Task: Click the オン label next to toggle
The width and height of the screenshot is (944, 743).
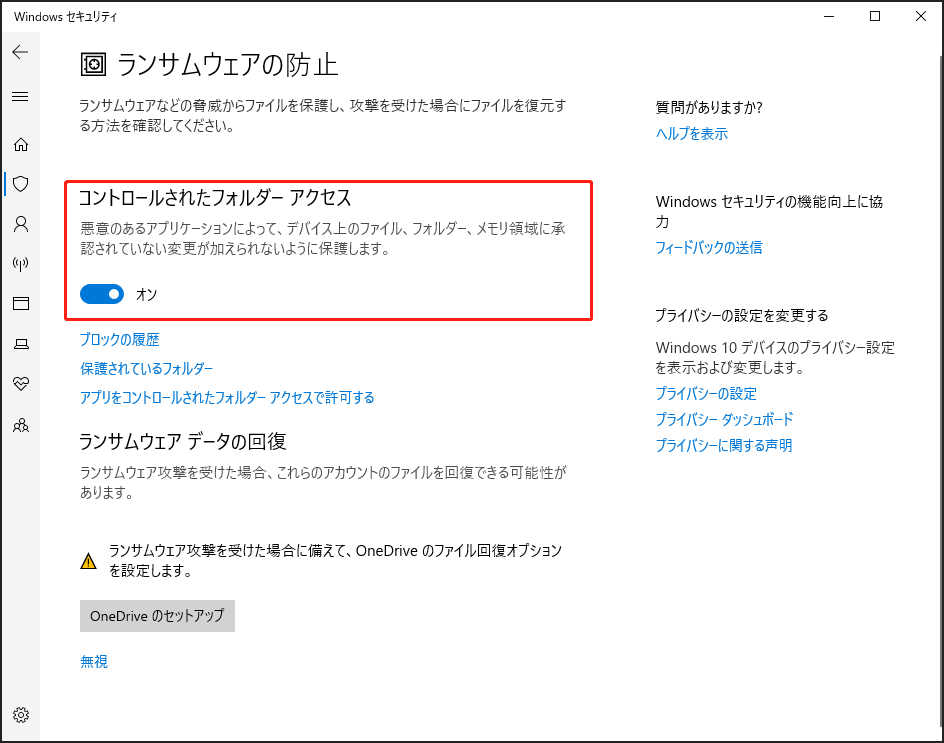Action: [x=146, y=294]
